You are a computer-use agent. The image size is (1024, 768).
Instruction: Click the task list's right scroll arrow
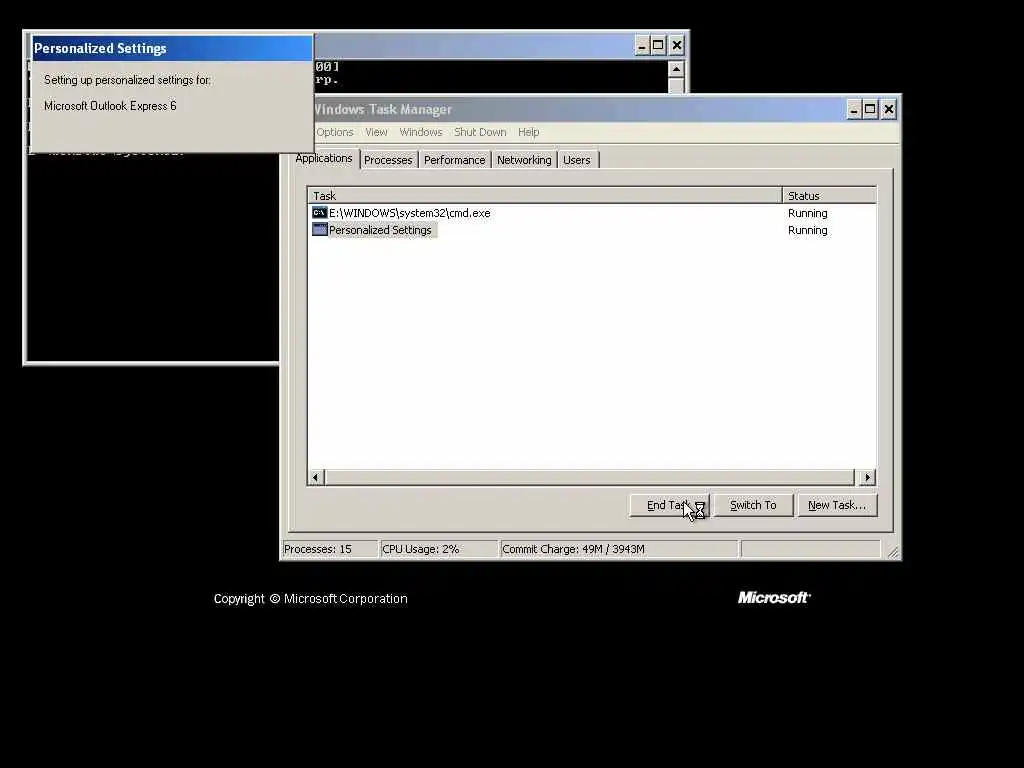click(867, 477)
